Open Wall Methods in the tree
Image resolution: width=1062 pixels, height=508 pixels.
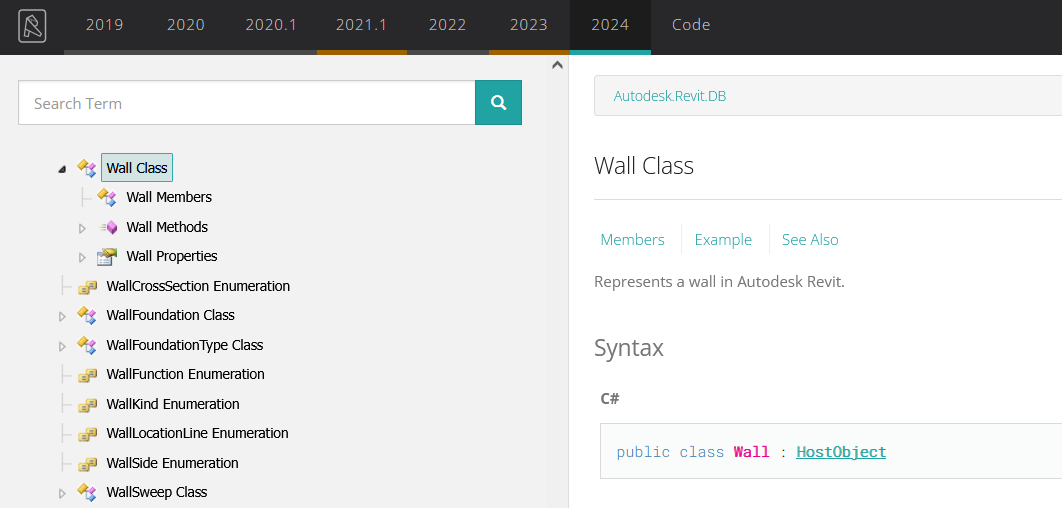(167, 227)
